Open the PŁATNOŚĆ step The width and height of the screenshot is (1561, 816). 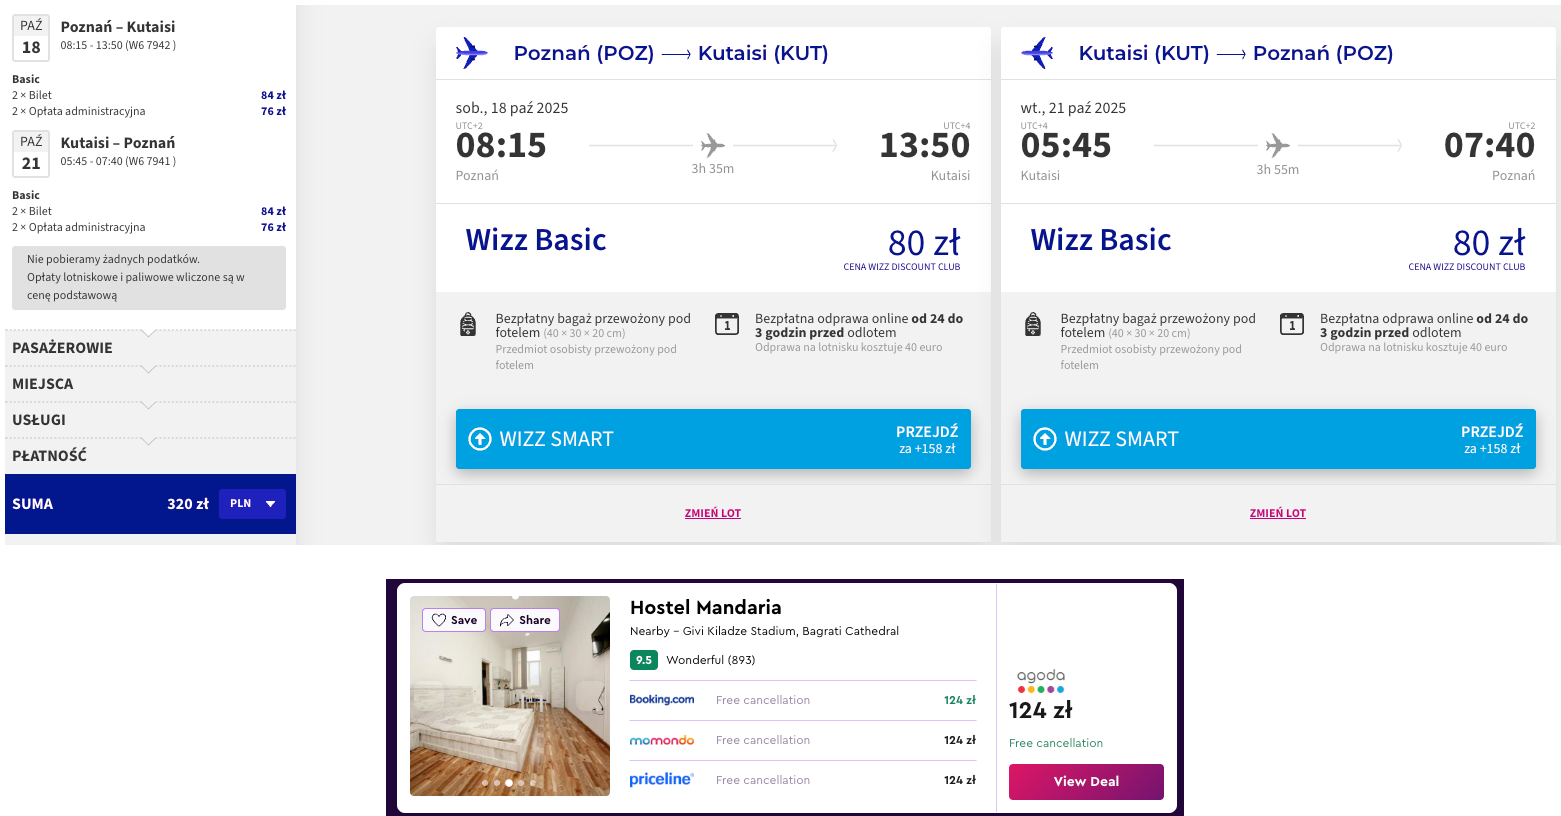150,456
